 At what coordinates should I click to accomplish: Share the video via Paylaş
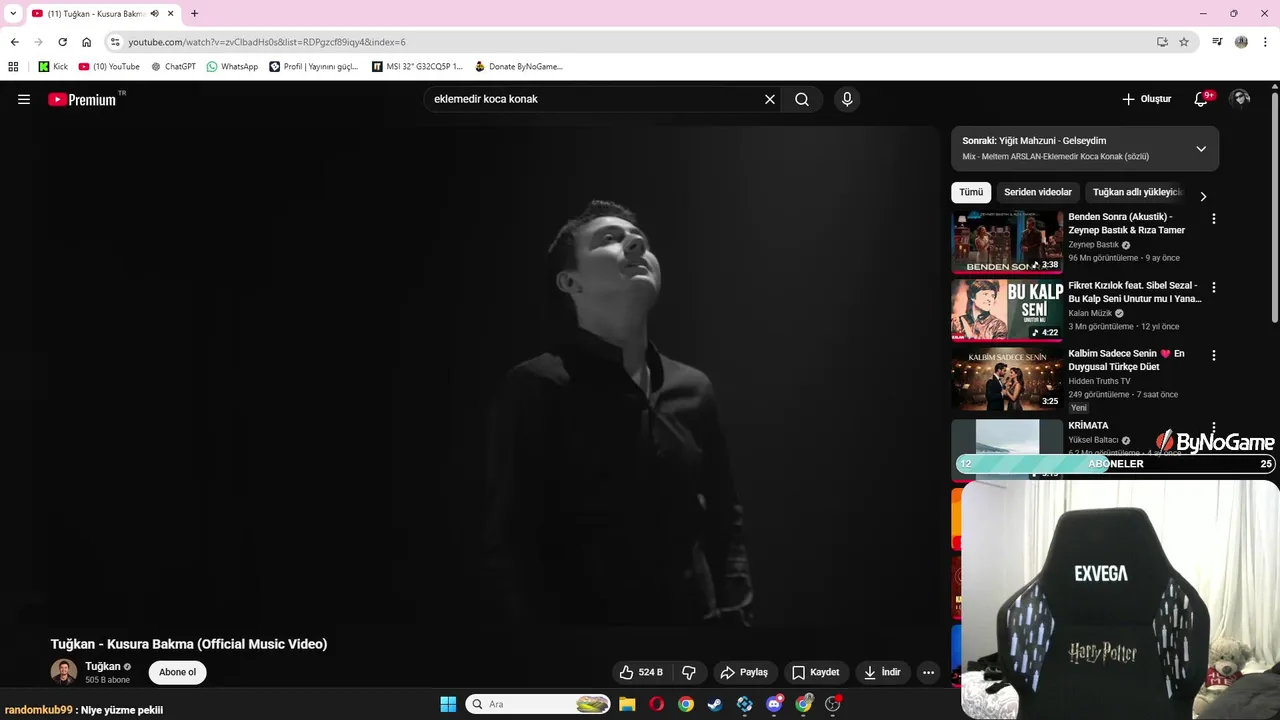point(744,672)
